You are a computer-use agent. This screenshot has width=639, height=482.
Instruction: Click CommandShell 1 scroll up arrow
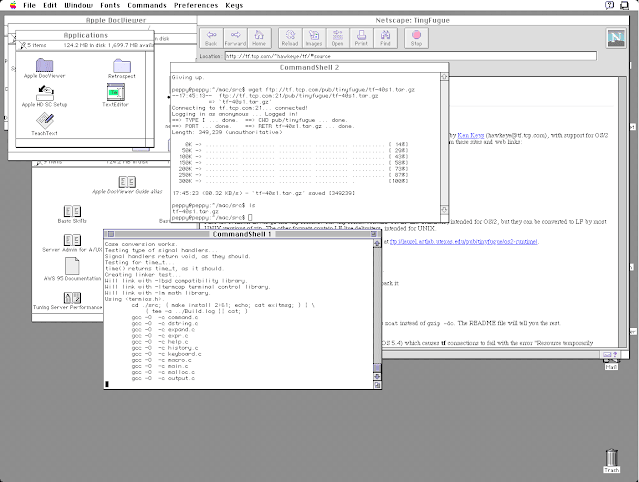(377, 243)
